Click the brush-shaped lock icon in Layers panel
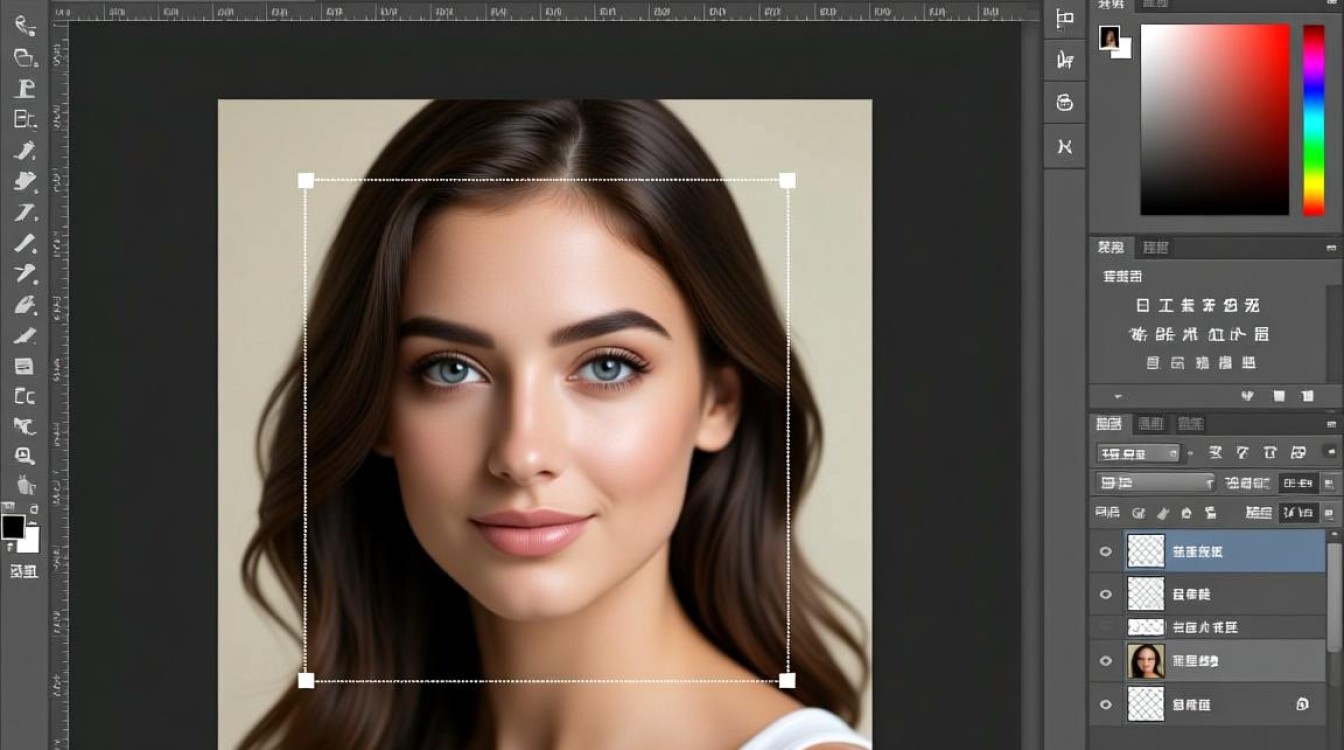1344x750 pixels. pos(1163,513)
